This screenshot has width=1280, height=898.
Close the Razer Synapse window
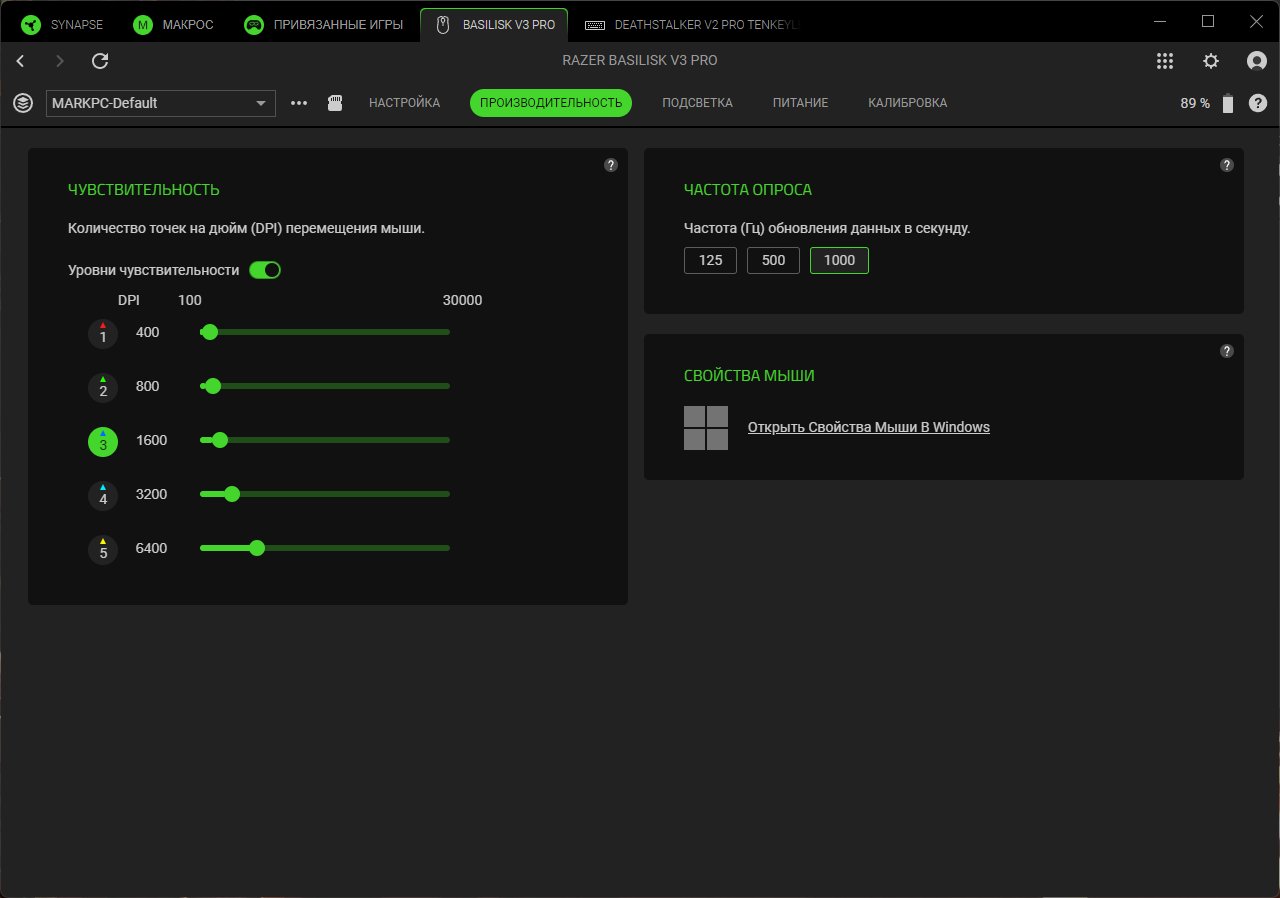(1256, 21)
